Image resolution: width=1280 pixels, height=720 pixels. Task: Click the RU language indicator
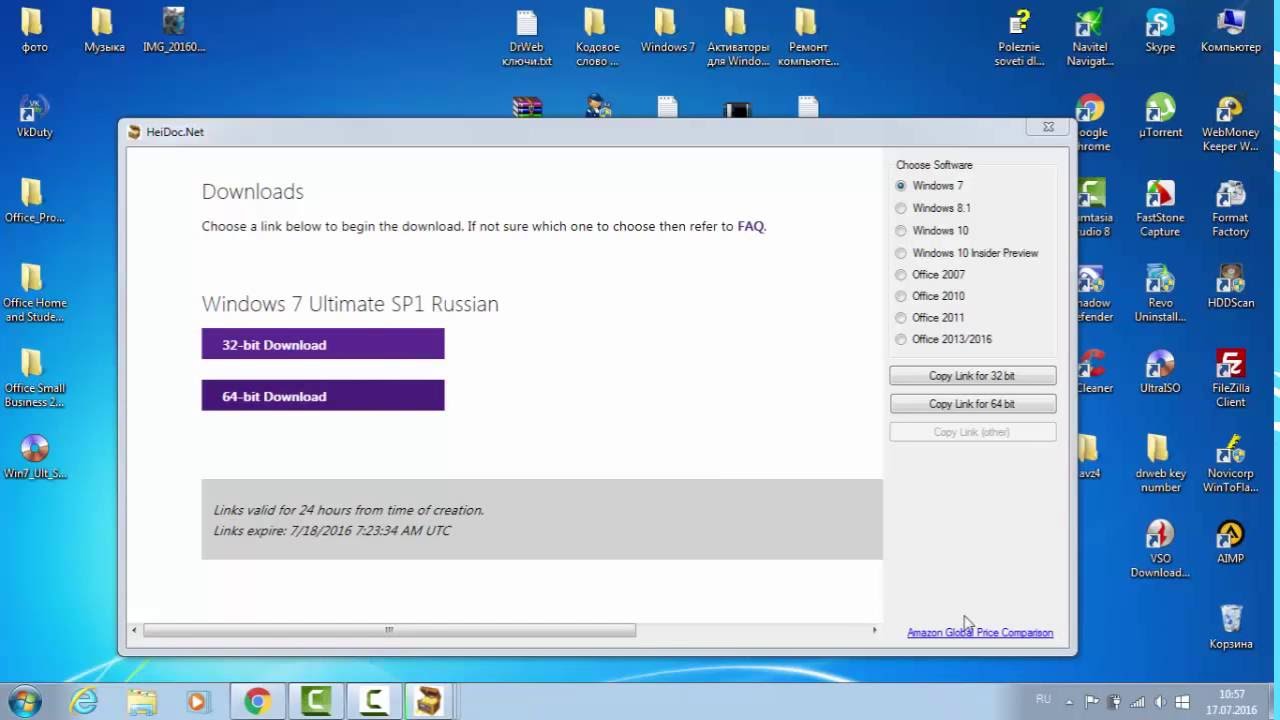pos(1043,700)
